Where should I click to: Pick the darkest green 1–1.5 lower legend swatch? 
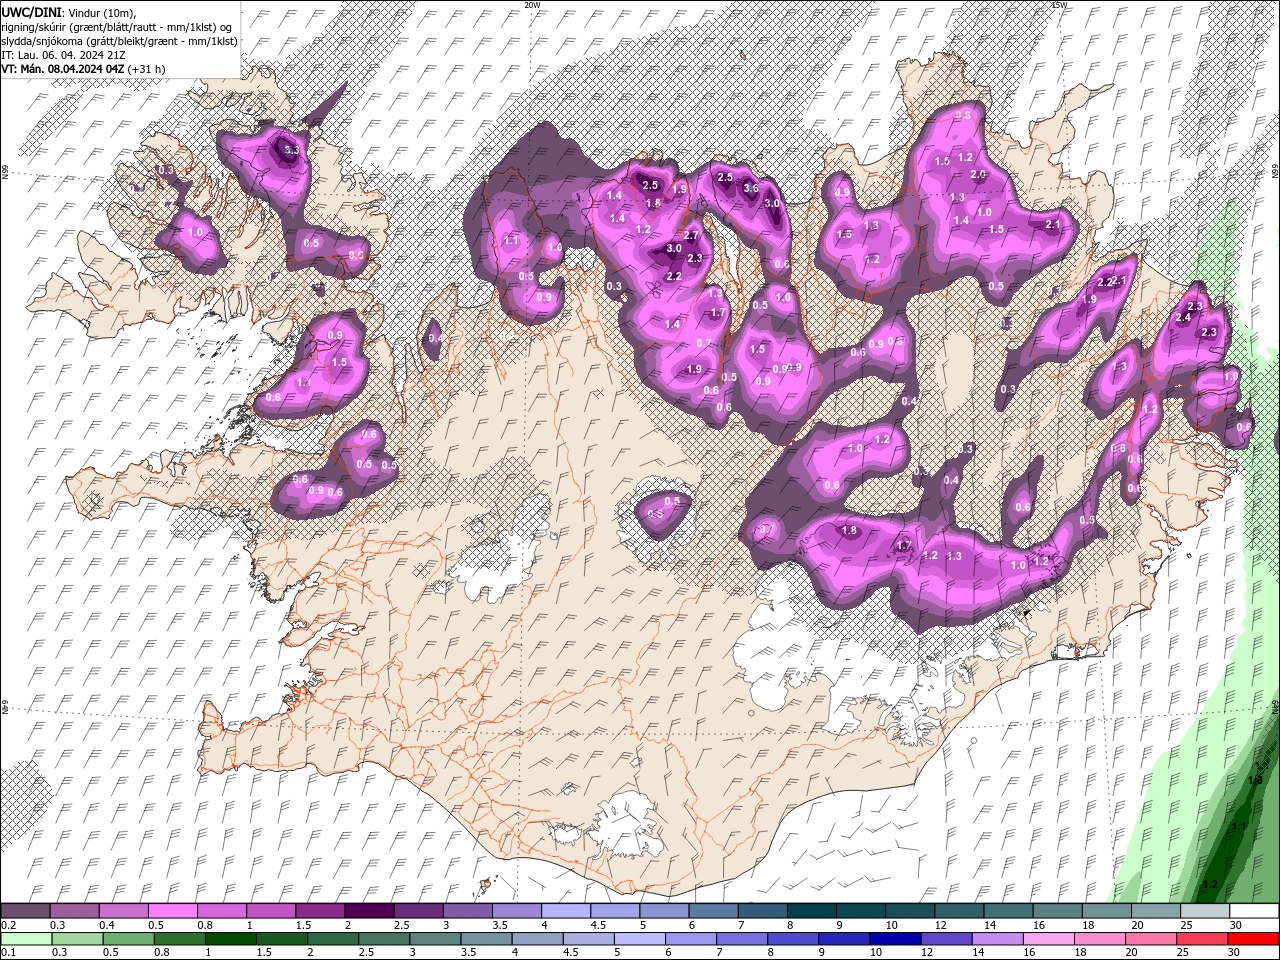tap(230, 939)
